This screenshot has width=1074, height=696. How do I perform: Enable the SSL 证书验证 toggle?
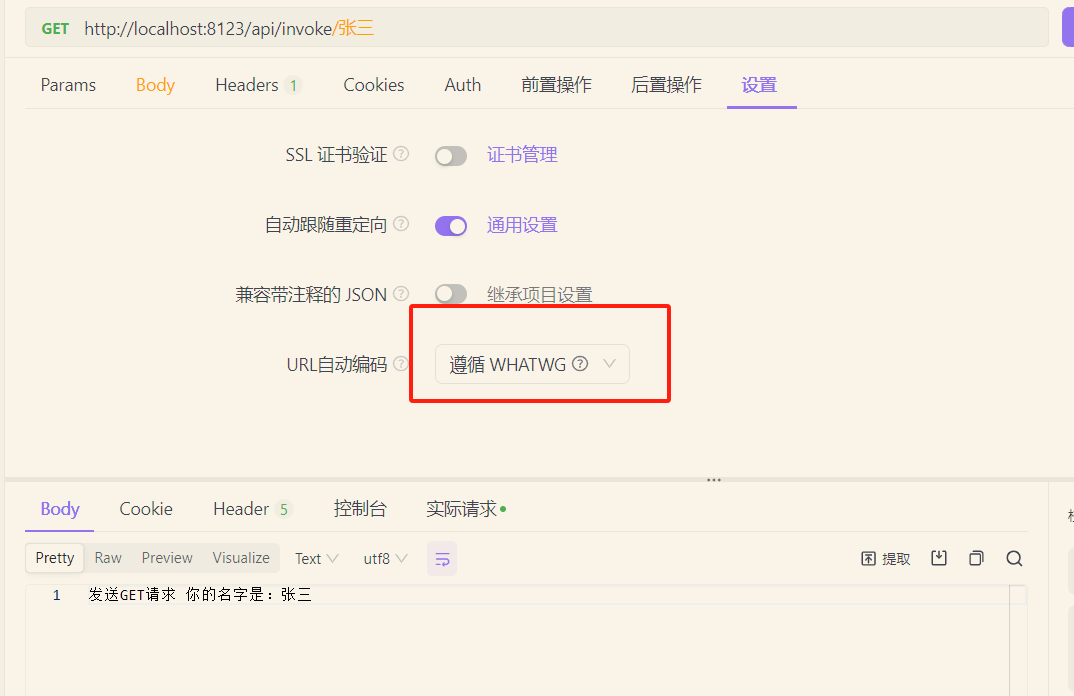pyautogui.click(x=451, y=156)
